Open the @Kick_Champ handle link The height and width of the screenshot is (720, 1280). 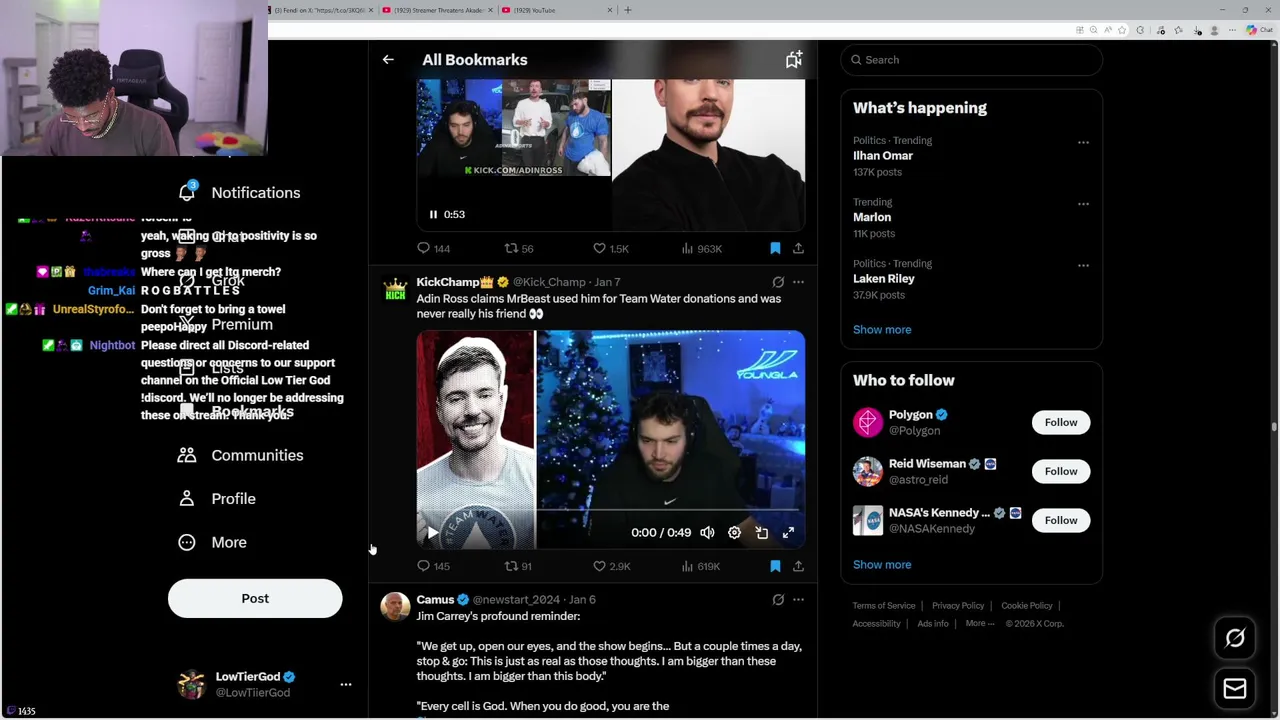click(x=549, y=282)
